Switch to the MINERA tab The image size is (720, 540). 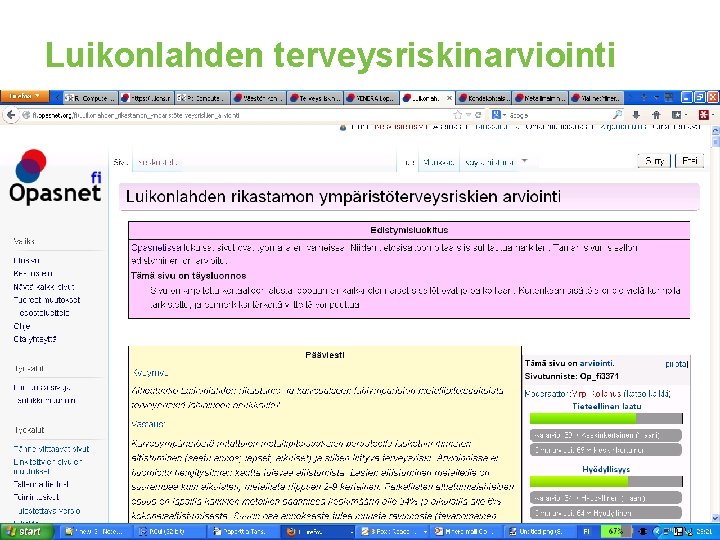tap(371, 98)
